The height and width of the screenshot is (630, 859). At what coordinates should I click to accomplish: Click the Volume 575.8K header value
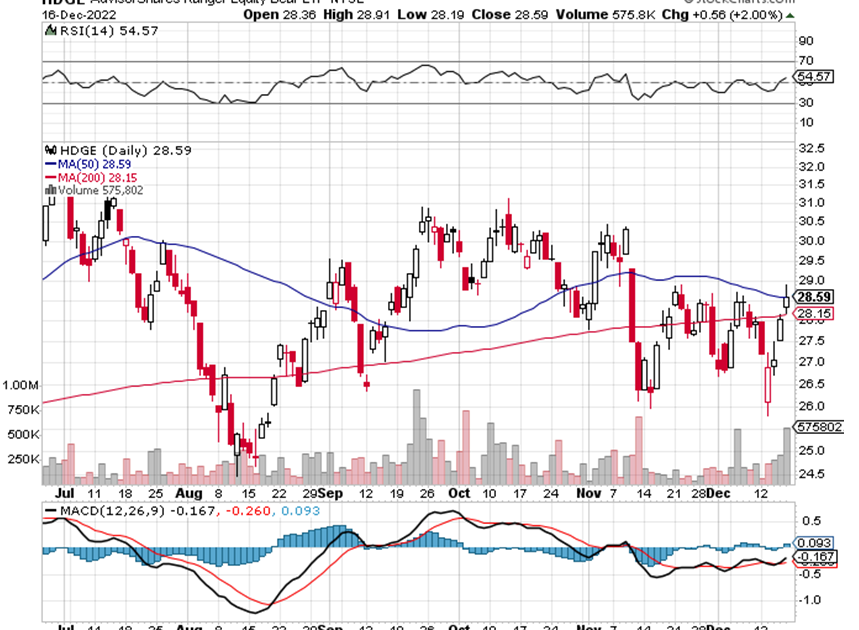coord(605,15)
